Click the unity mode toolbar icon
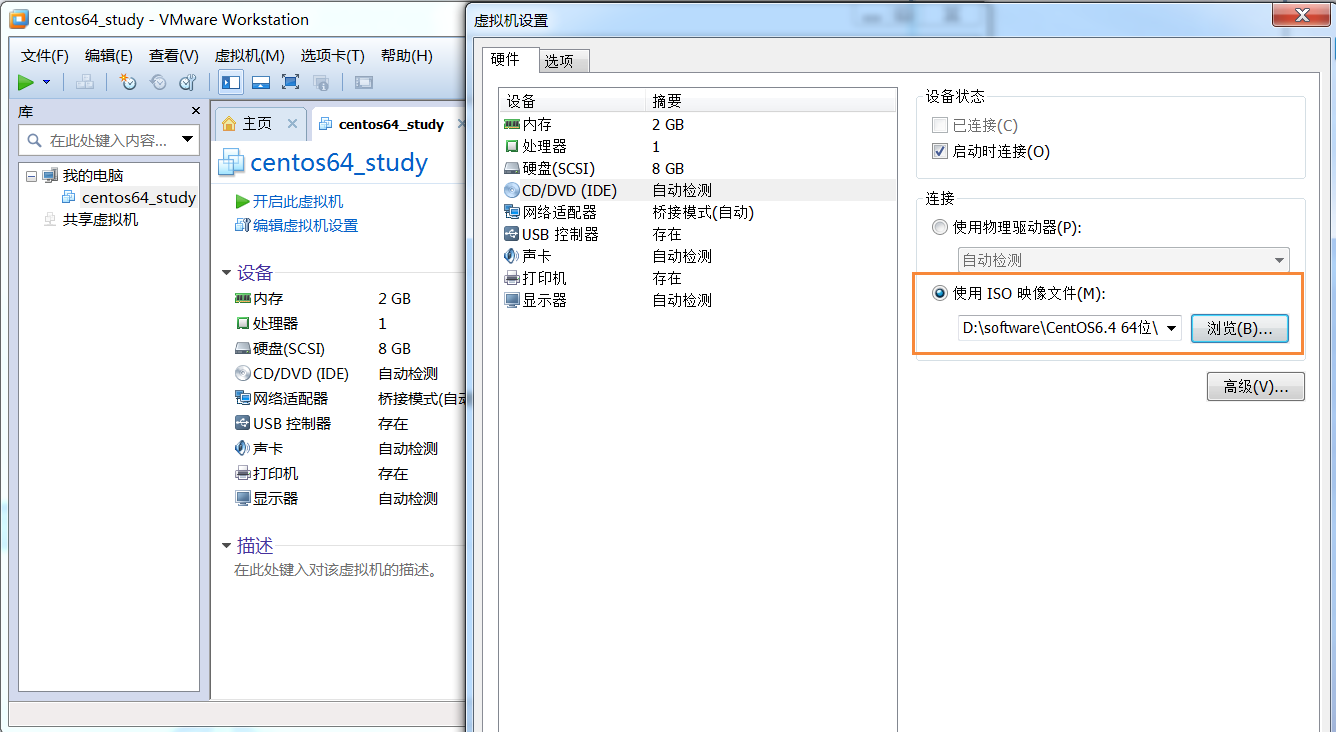This screenshot has height=732, width=1336. click(x=321, y=82)
